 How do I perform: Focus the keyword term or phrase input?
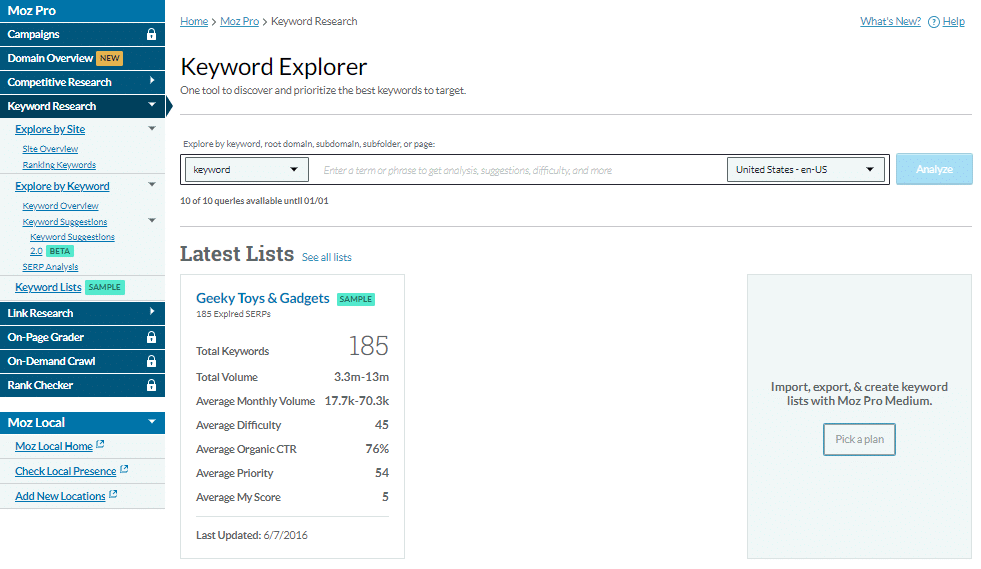pos(519,170)
